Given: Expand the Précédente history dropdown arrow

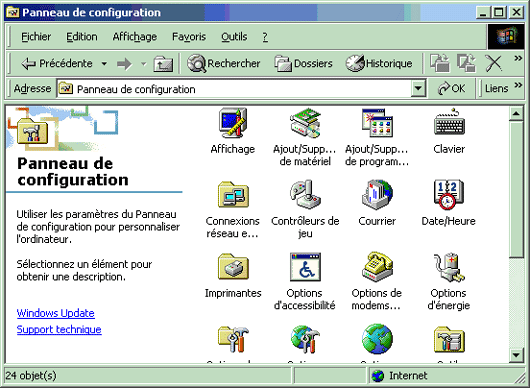Looking at the screenshot, I should [x=104, y=64].
